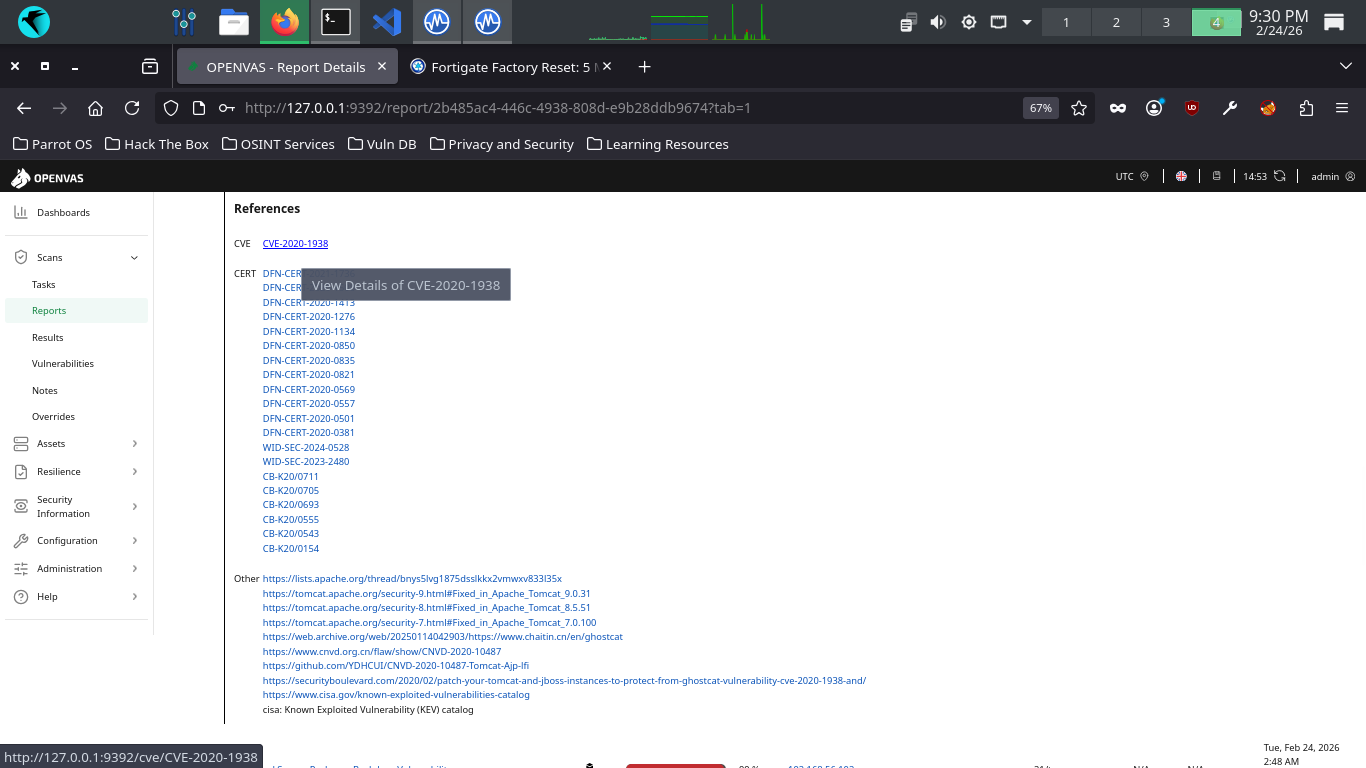The width and height of the screenshot is (1366, 768).
Task: Expand the Security Information menu
Action: pos(134,507)
